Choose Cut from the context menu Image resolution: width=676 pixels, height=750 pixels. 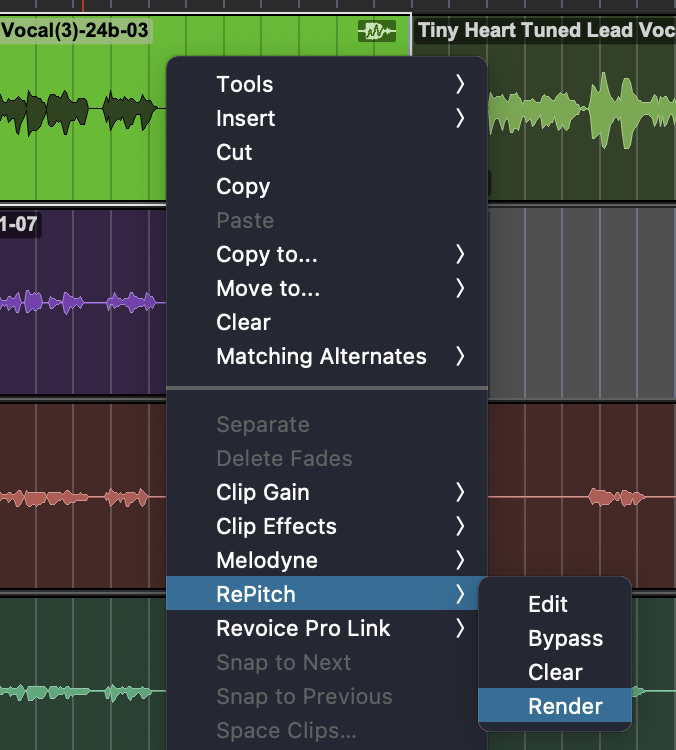click(235, 153)
